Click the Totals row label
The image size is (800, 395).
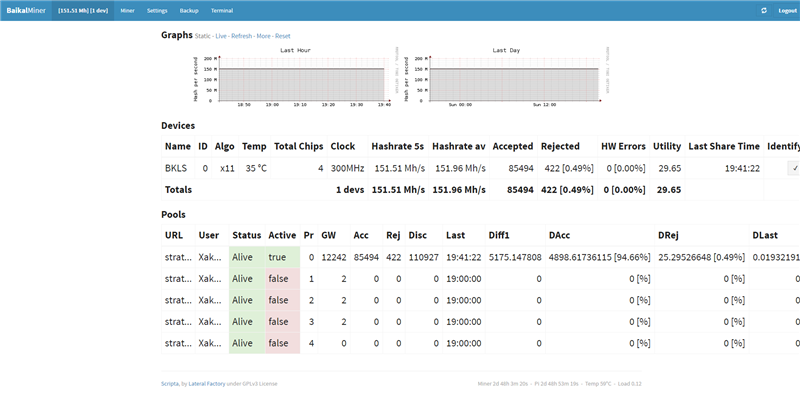pos(178,190)
